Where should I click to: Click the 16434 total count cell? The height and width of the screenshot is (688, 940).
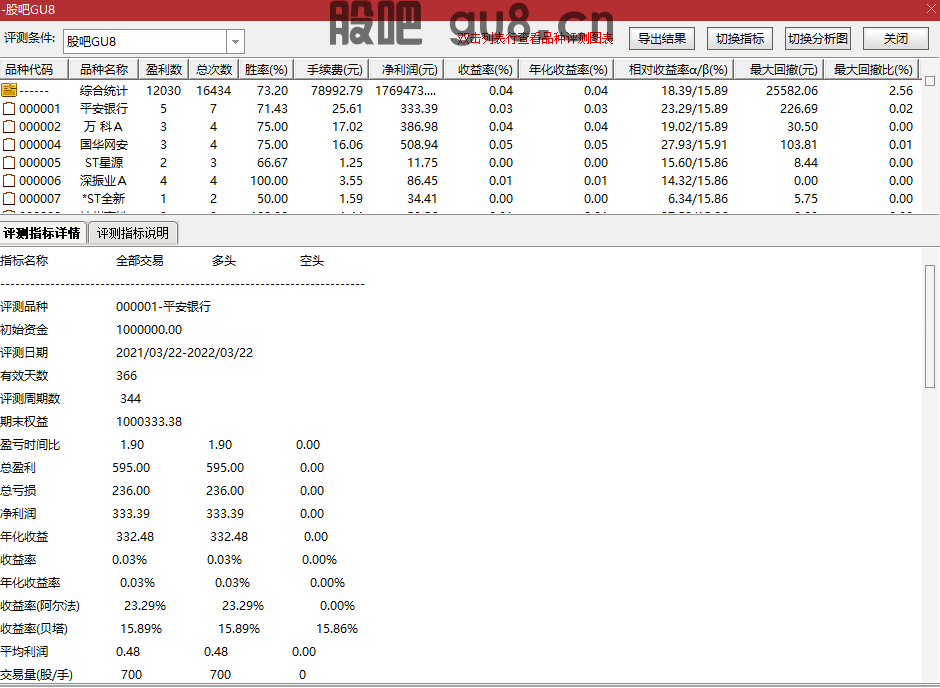click(213, 90)
